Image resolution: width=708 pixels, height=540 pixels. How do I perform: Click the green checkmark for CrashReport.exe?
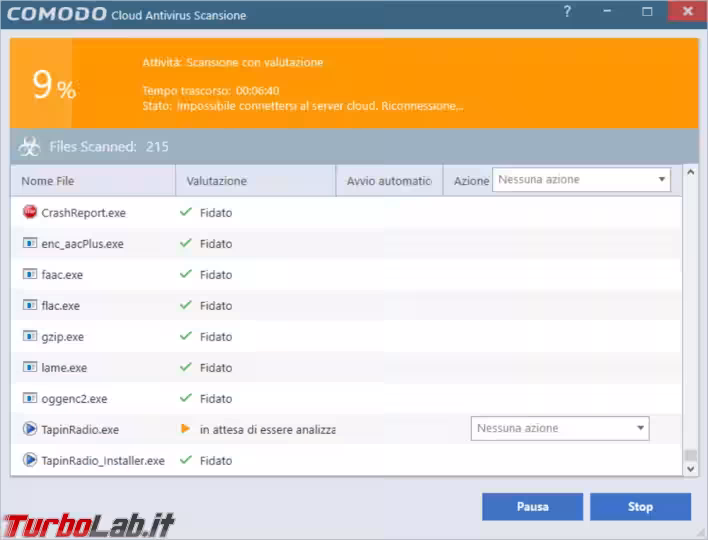(186, 212)
